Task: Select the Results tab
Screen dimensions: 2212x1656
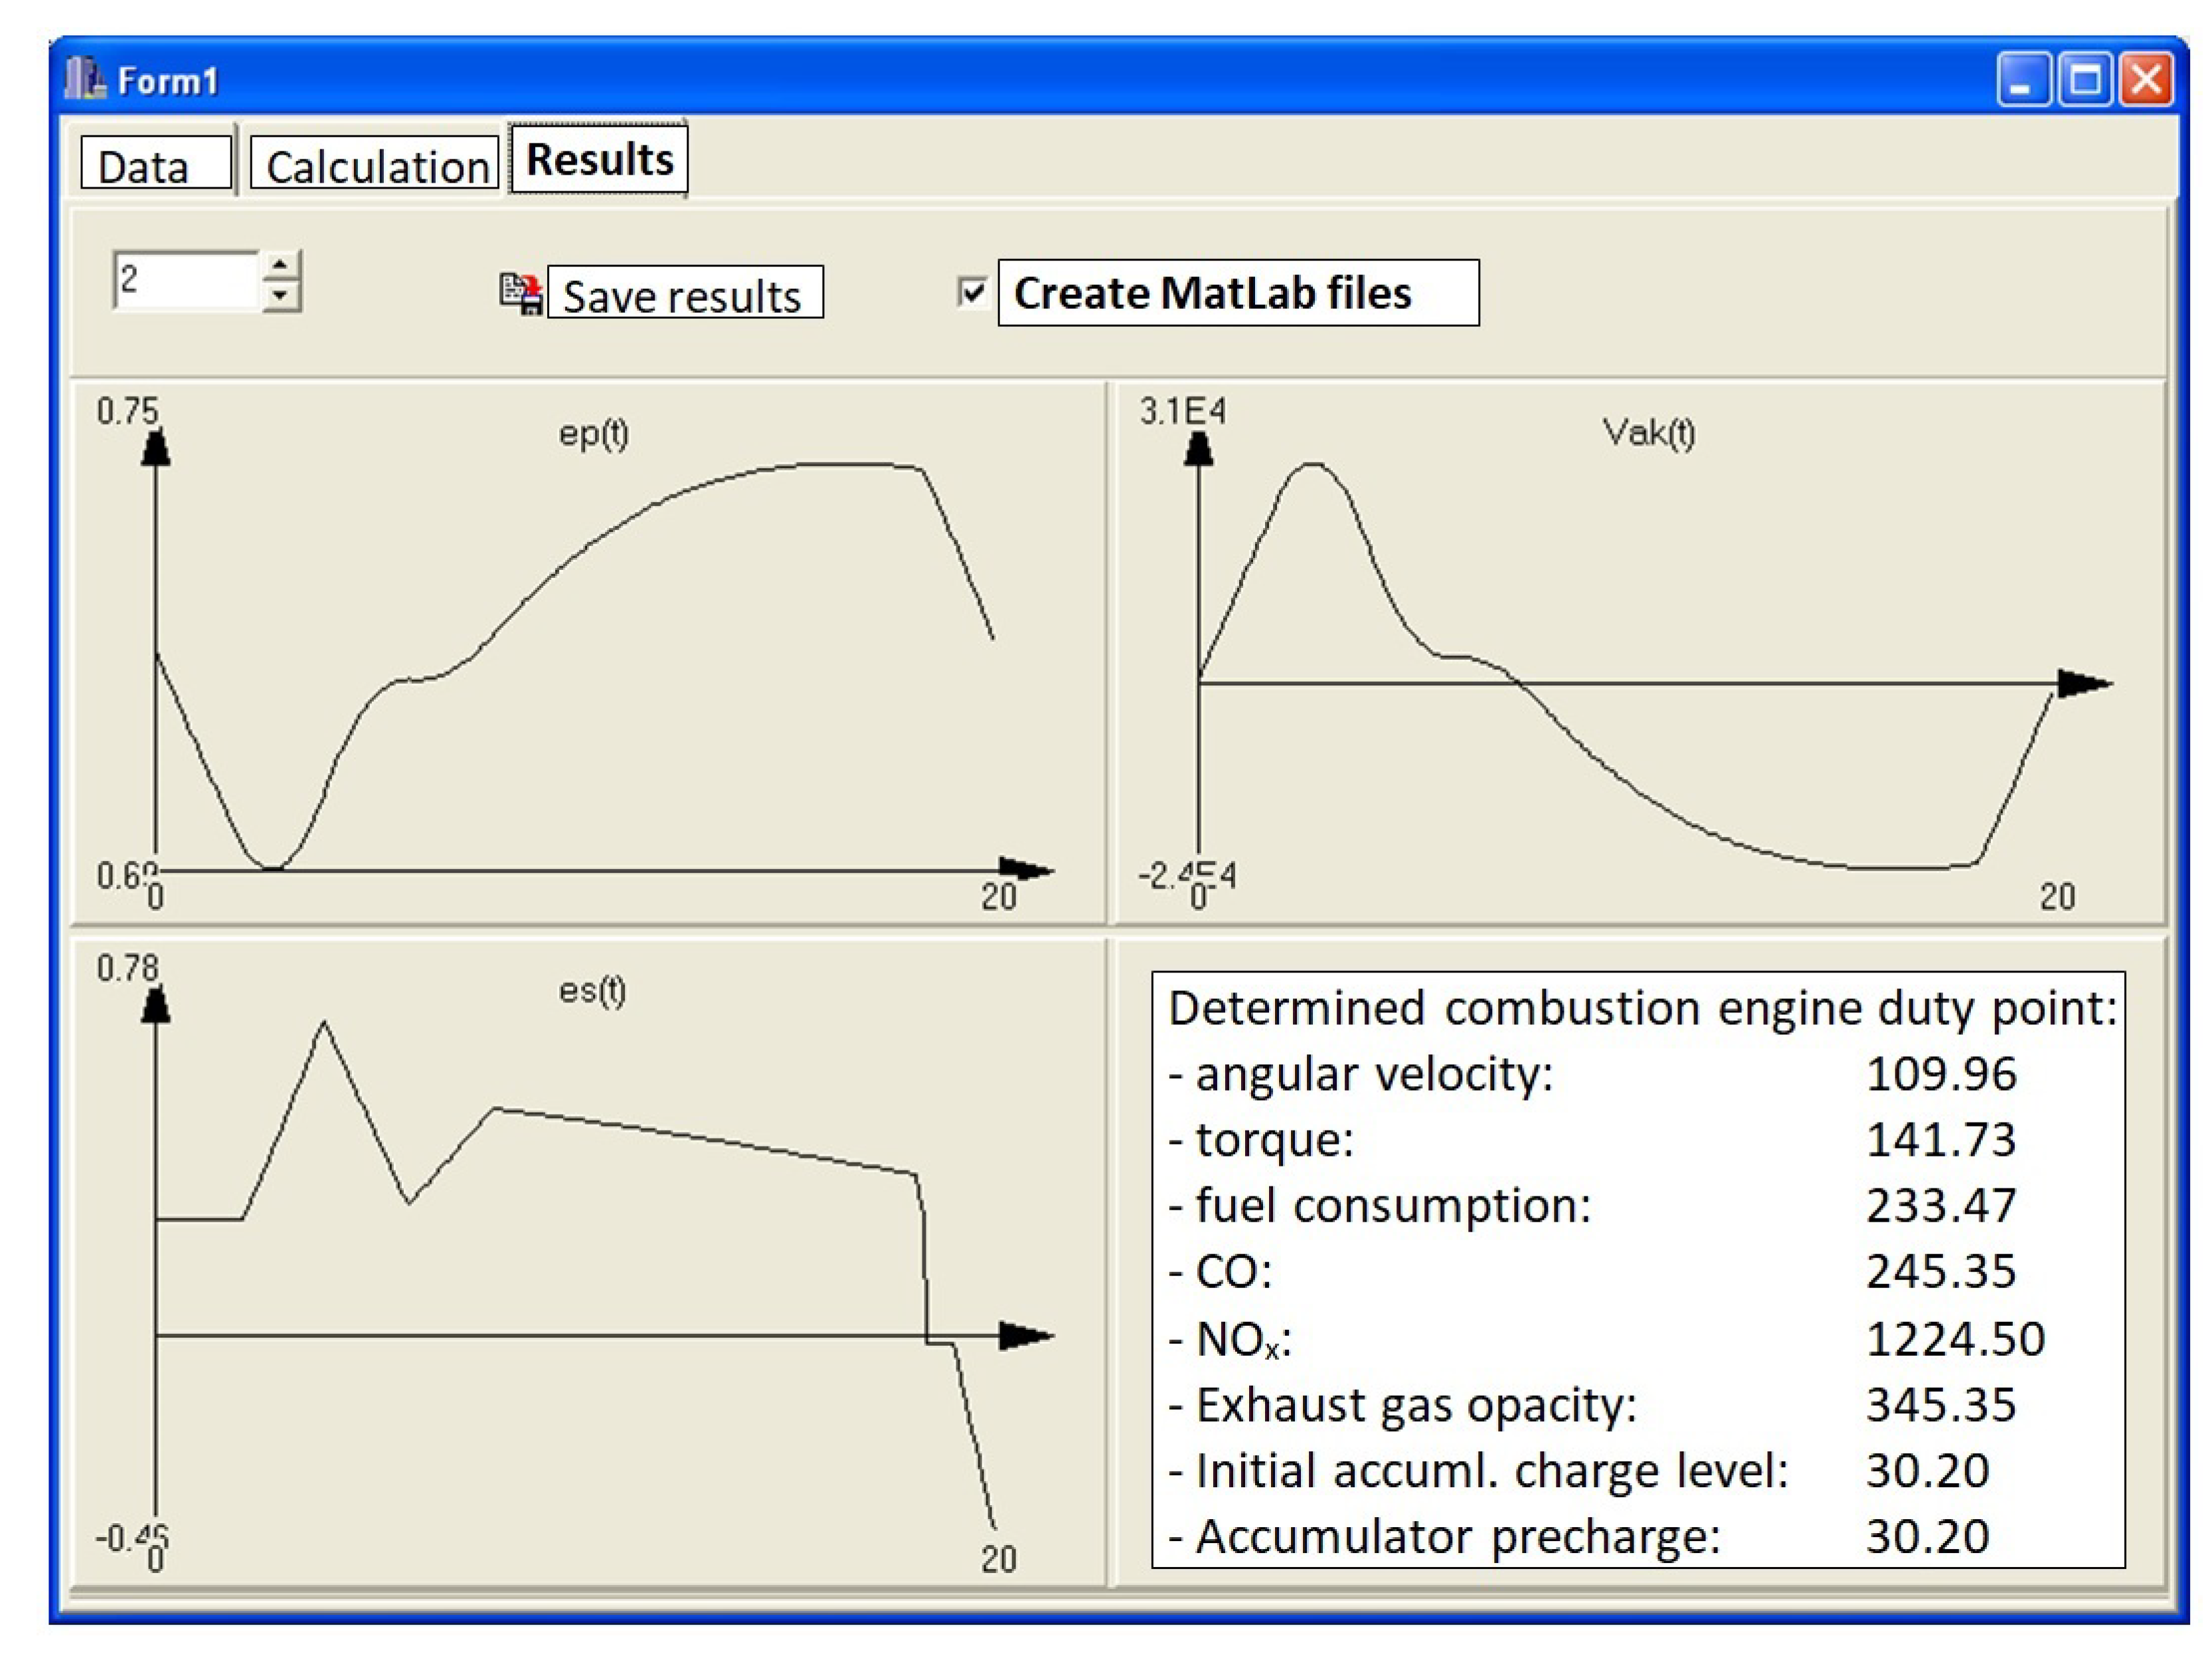Action: 599,159
